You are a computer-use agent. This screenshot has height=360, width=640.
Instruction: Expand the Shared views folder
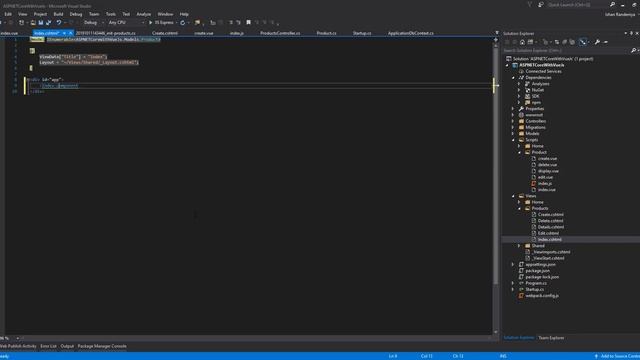[520, 246]
